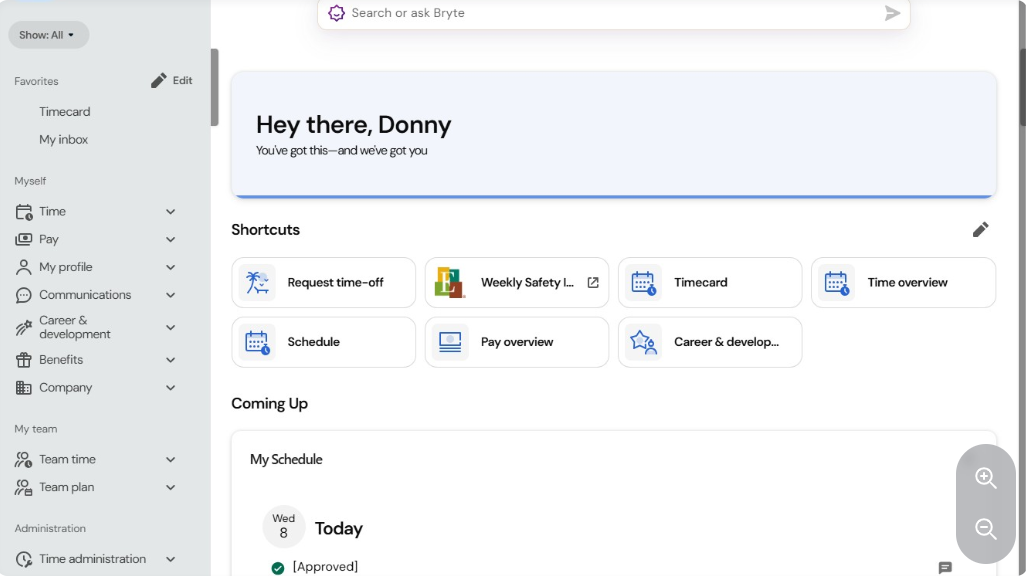The height and width of the screenshot is (578, 1026).
Task: Click the send arrow in the search bar
Action: (892, 13)
